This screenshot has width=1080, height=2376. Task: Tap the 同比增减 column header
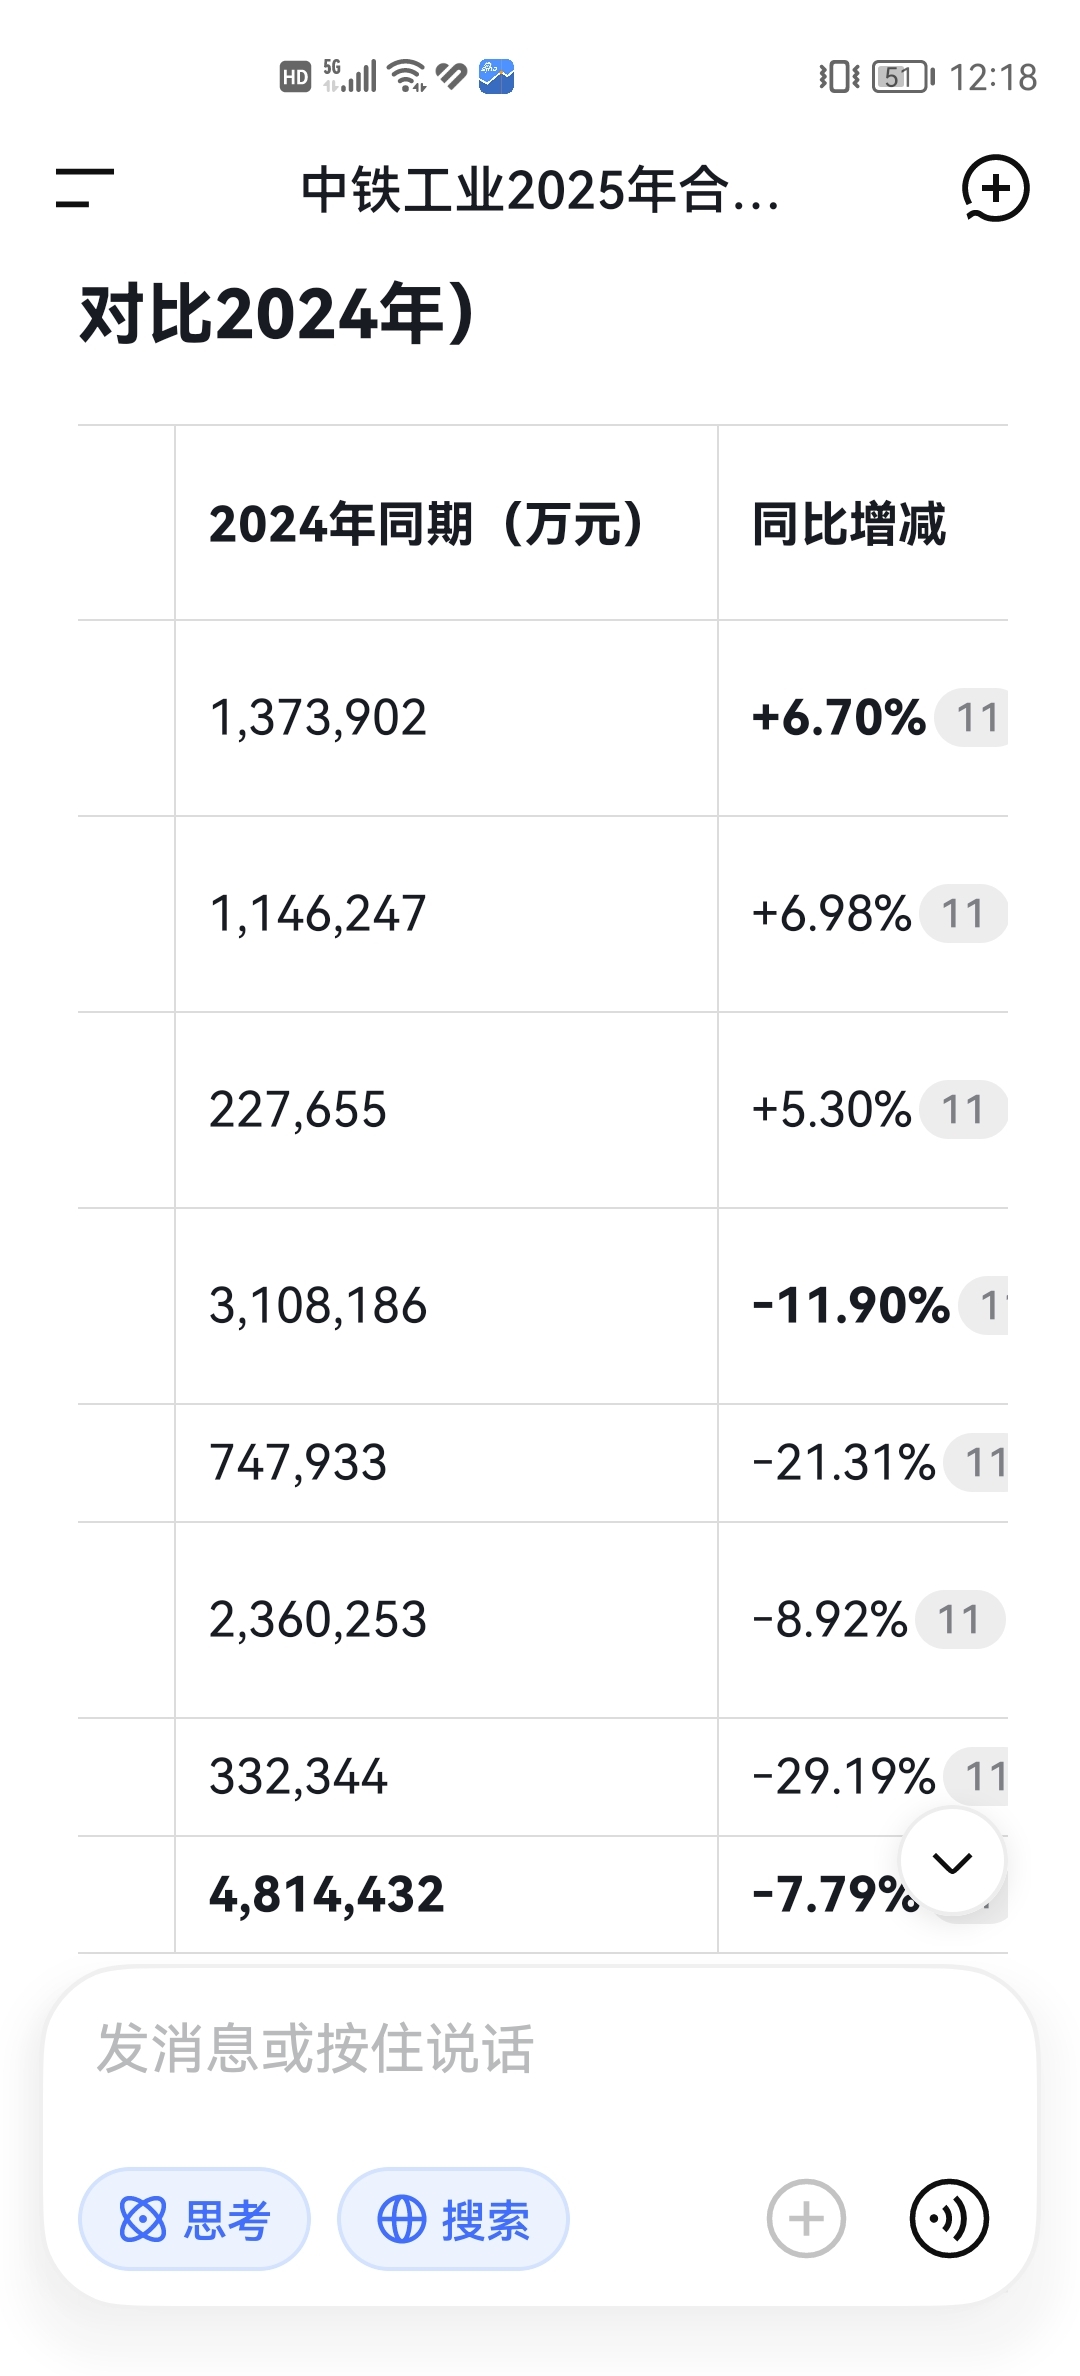pyautogui.click(x=848, y=524)
